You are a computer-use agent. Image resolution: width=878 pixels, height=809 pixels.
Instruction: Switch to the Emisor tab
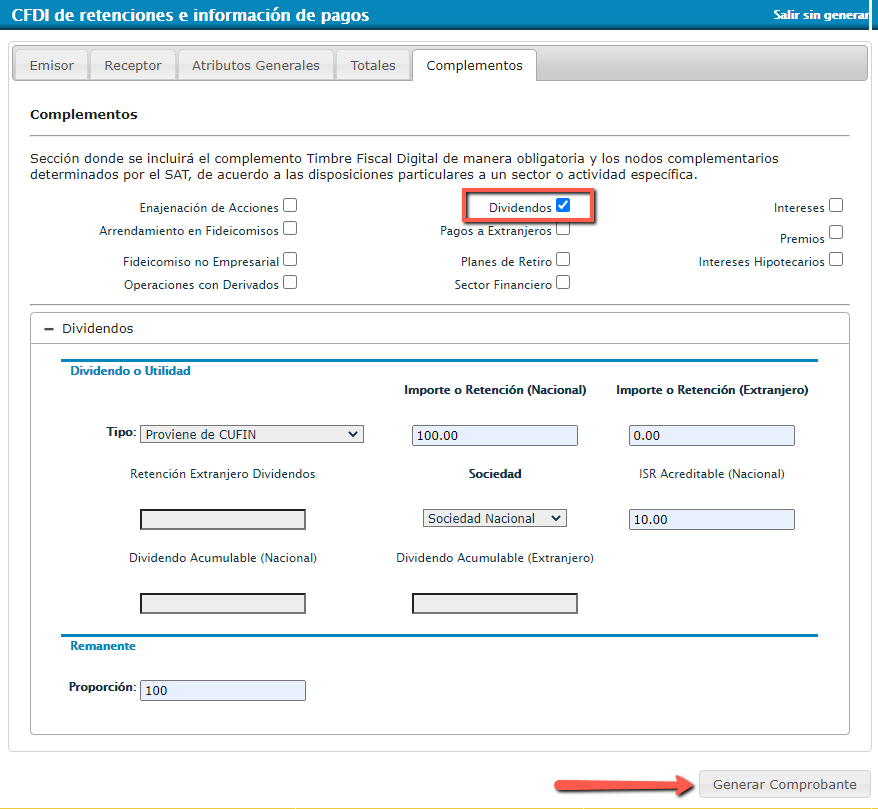pyautogui.click(x=51, y=66)
